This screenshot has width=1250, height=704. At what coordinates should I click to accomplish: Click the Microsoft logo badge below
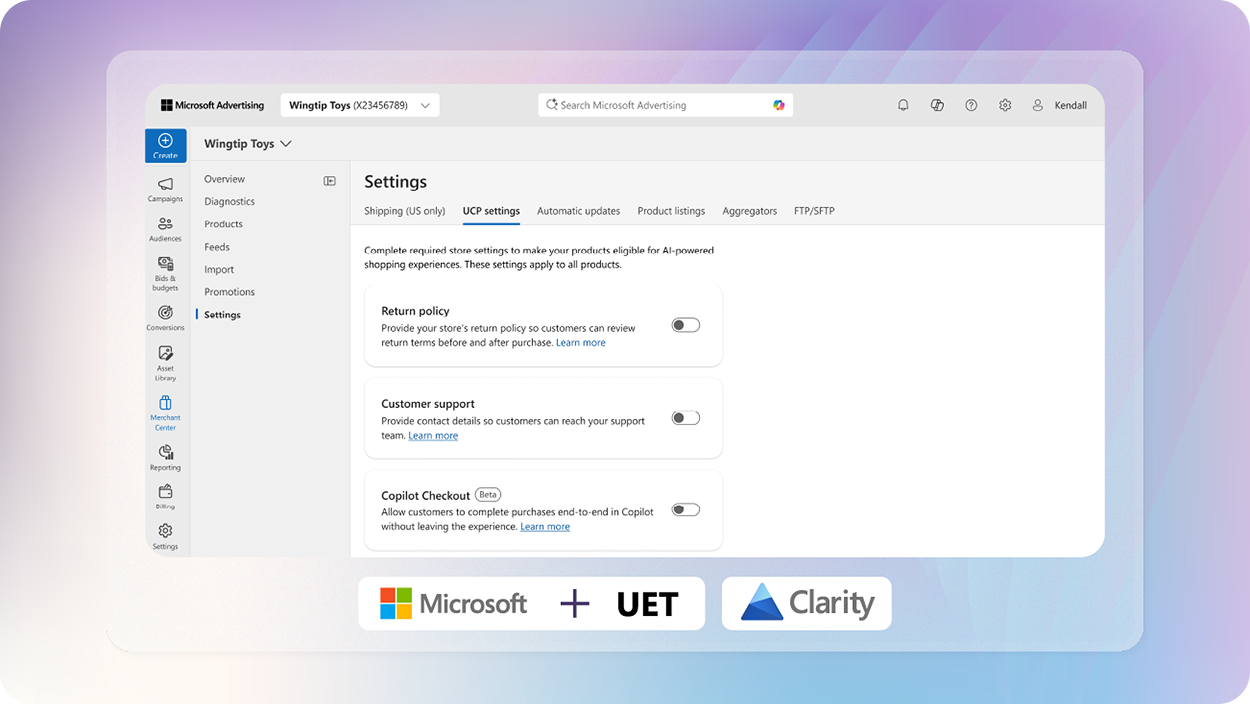(454, 603)
